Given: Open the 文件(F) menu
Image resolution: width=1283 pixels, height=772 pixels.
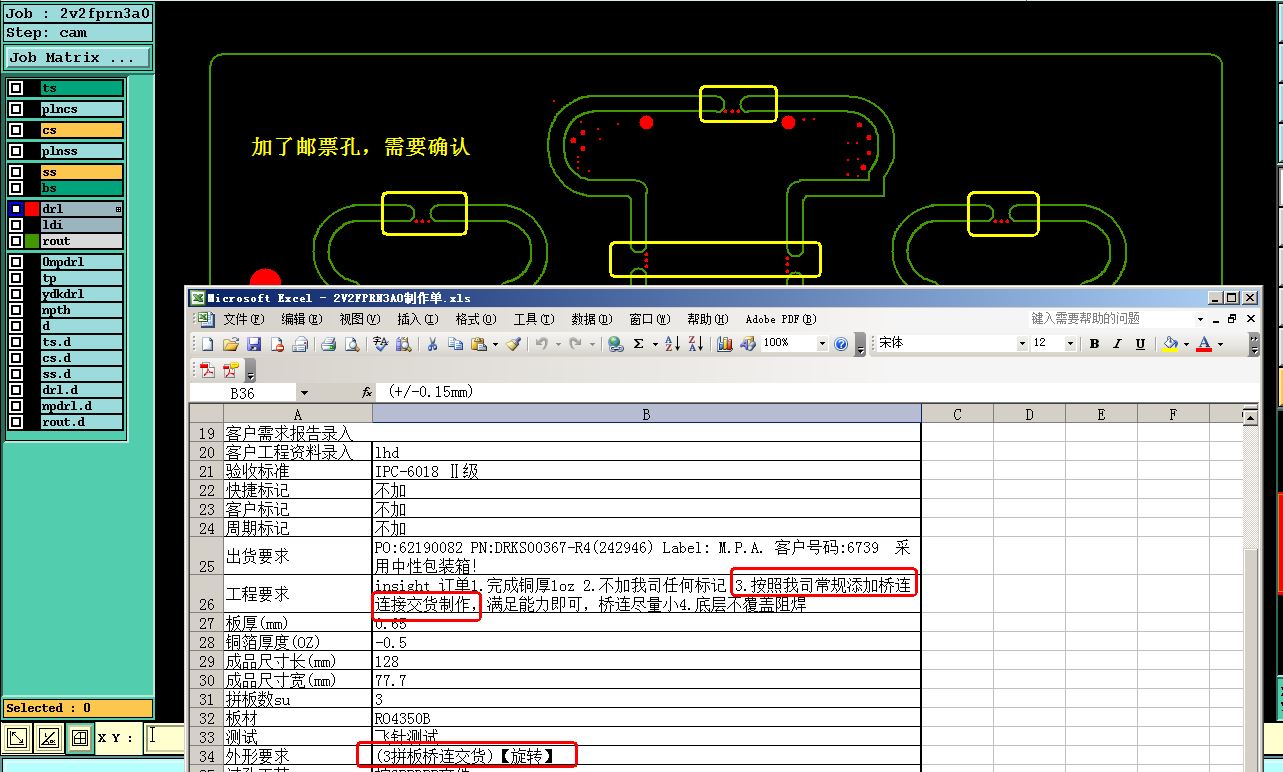Looking at the screenshot, I should click(243, 319).
